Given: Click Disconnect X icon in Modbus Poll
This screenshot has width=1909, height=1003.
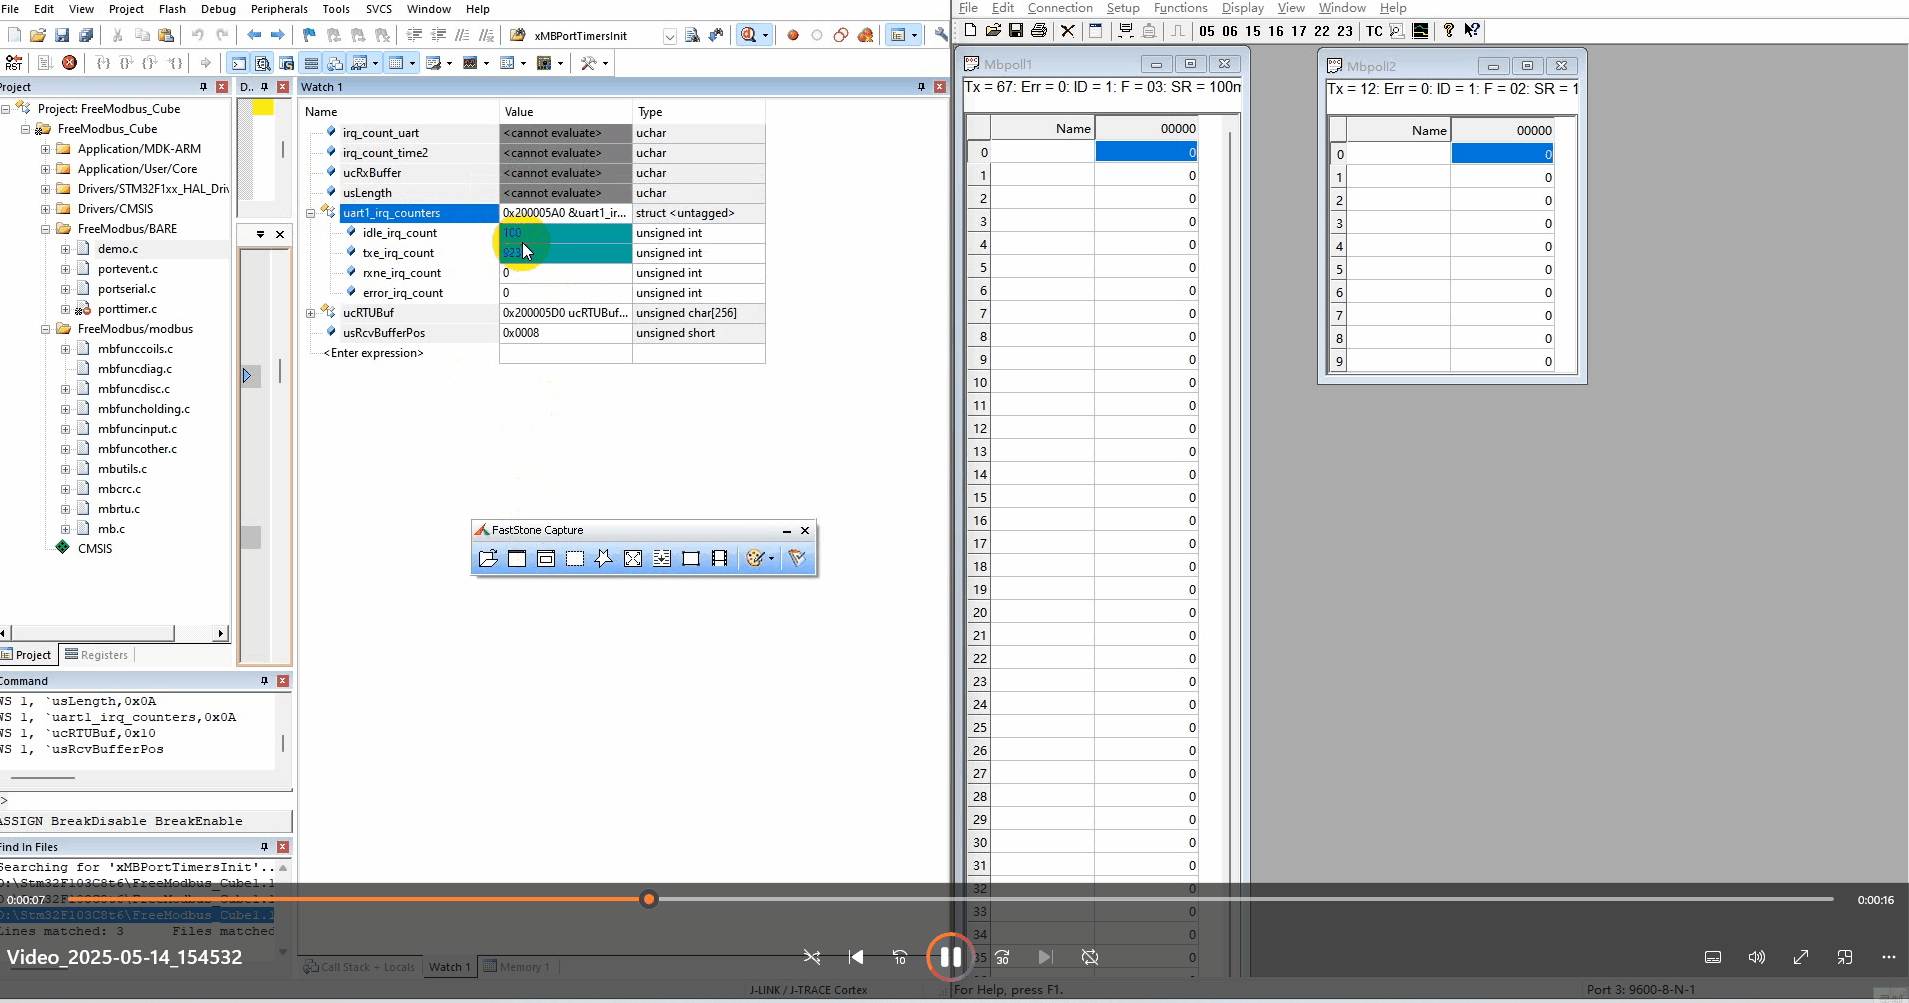Looking at the screenshot, I should [1068, 31].
